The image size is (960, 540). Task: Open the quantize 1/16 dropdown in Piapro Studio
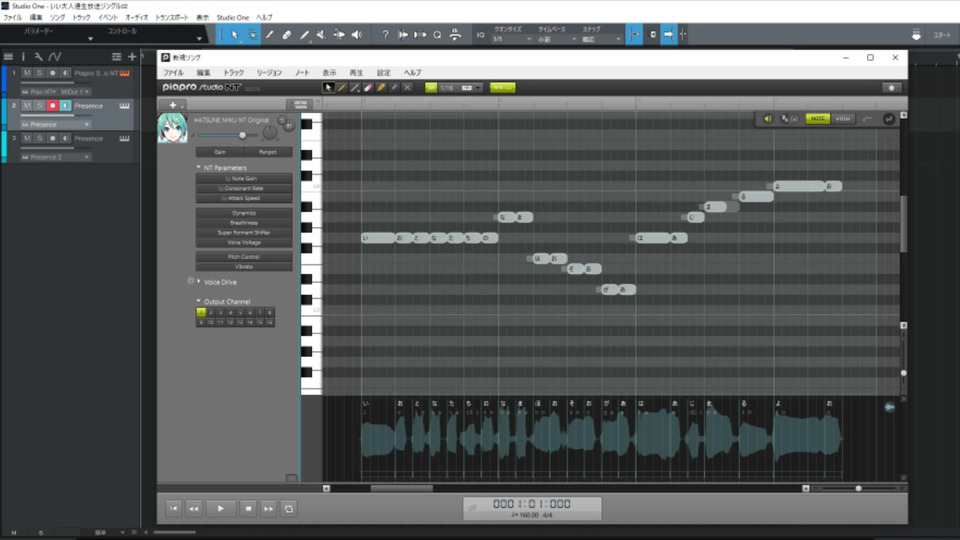coord(460,88)
